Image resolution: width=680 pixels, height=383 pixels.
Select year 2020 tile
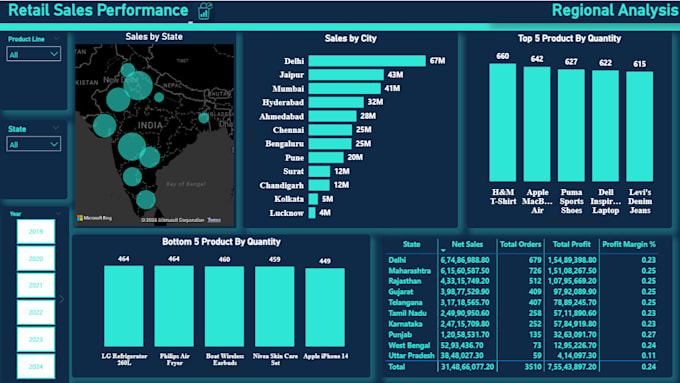(x=36, y=259)
